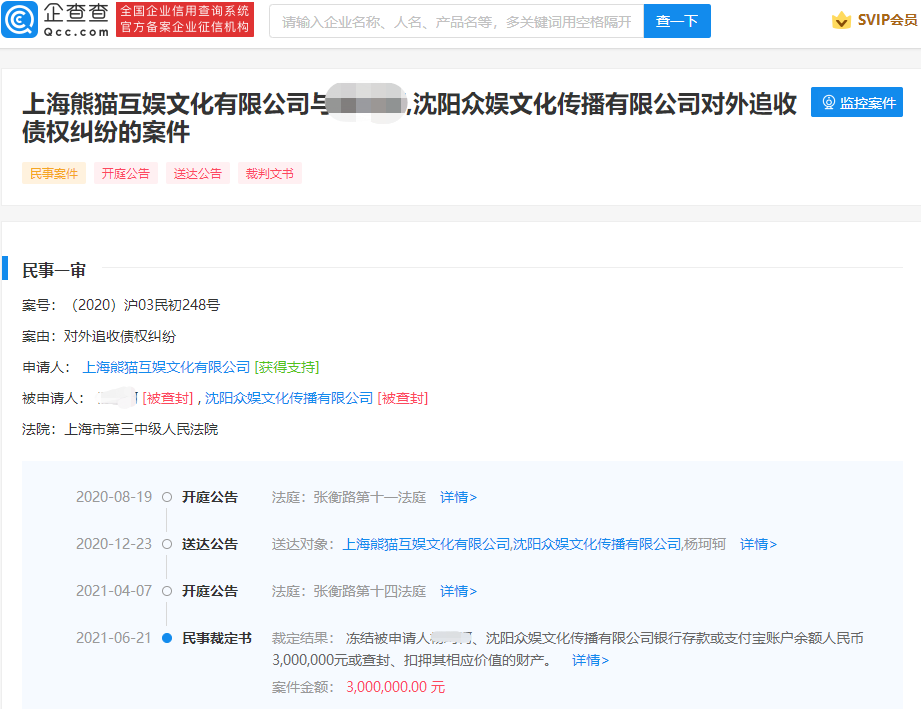Open 详情> for 张衡路第十一法庭 hearing
Screen dimensions: 921x709
click(458, 497)
